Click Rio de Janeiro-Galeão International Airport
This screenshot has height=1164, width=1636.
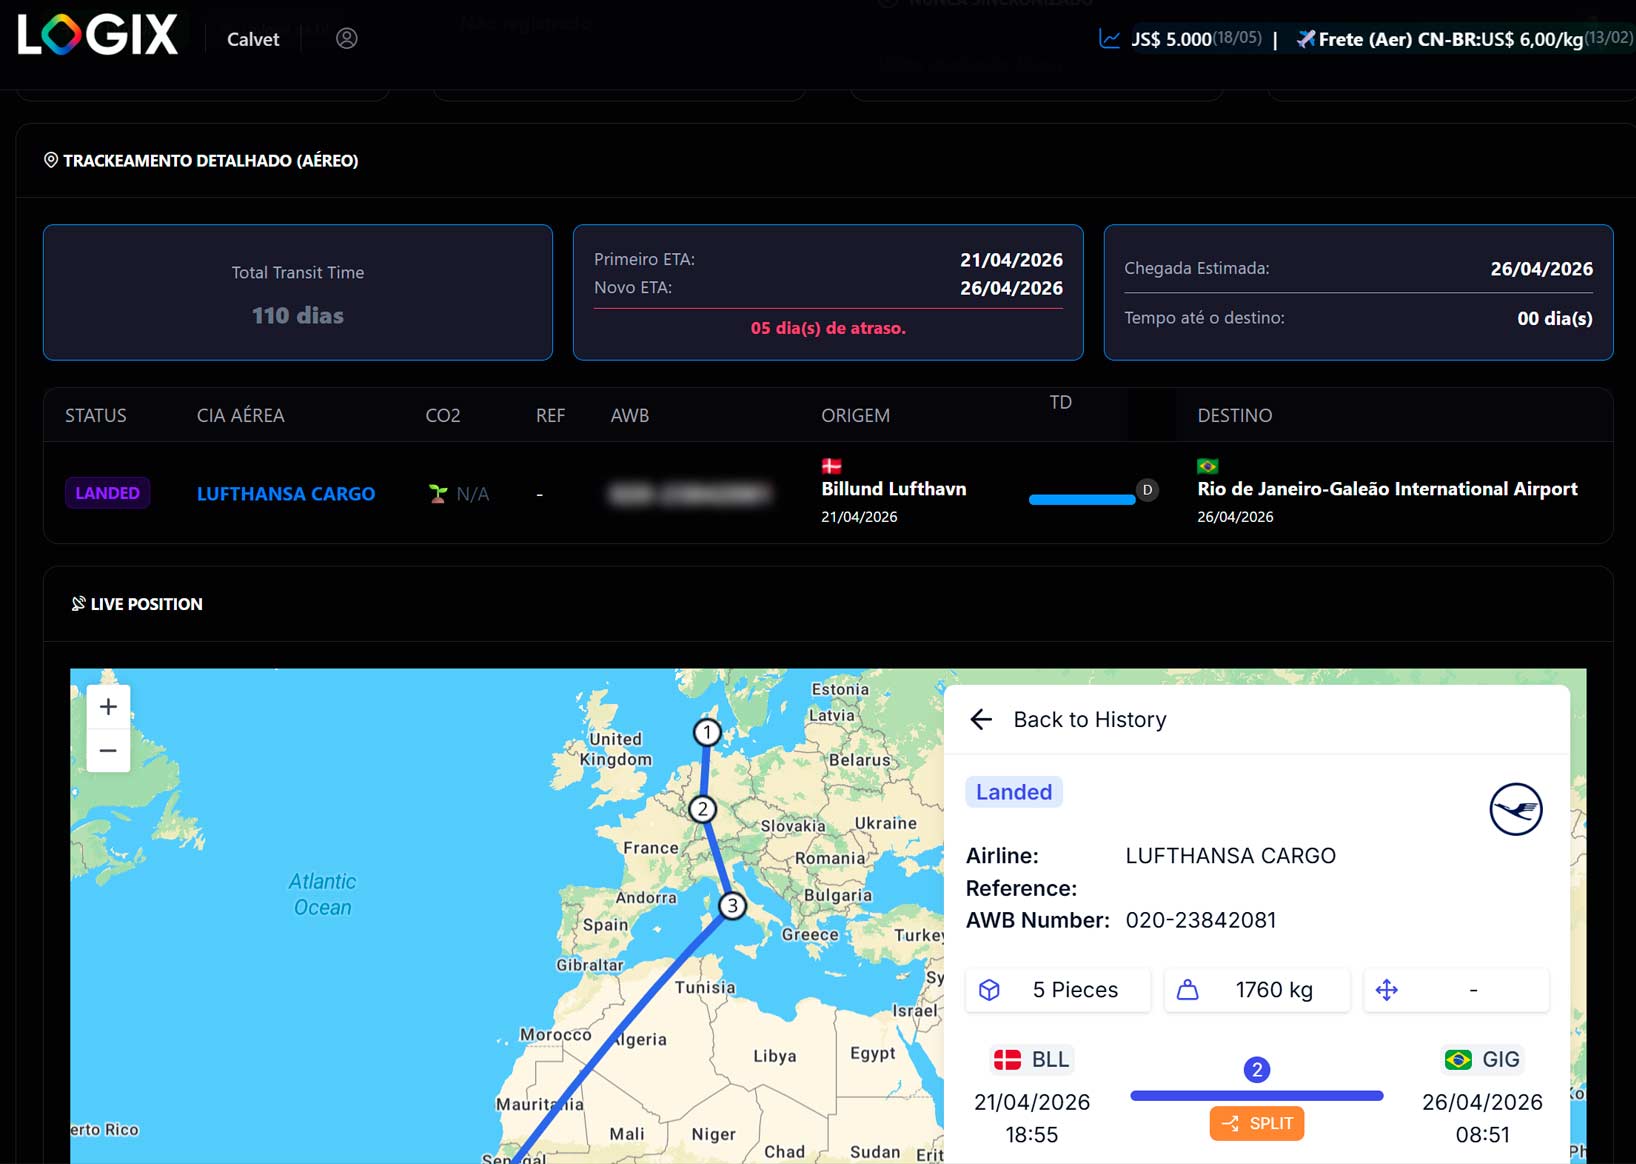click(x=1387, y=489)
